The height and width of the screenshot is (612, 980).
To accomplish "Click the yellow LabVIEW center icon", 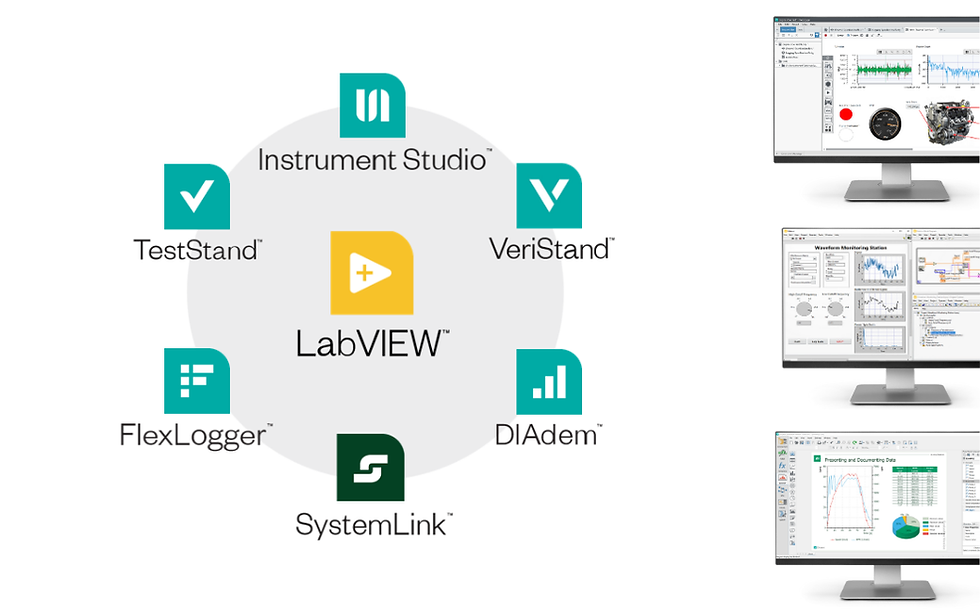I will click(372, 273).
